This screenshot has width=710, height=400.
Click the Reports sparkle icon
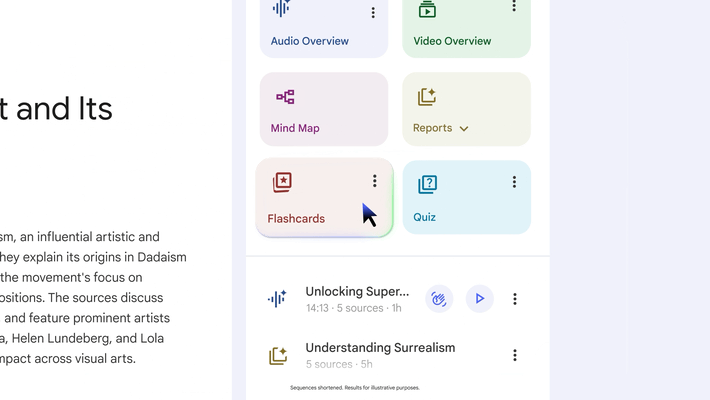pos(427,97)
